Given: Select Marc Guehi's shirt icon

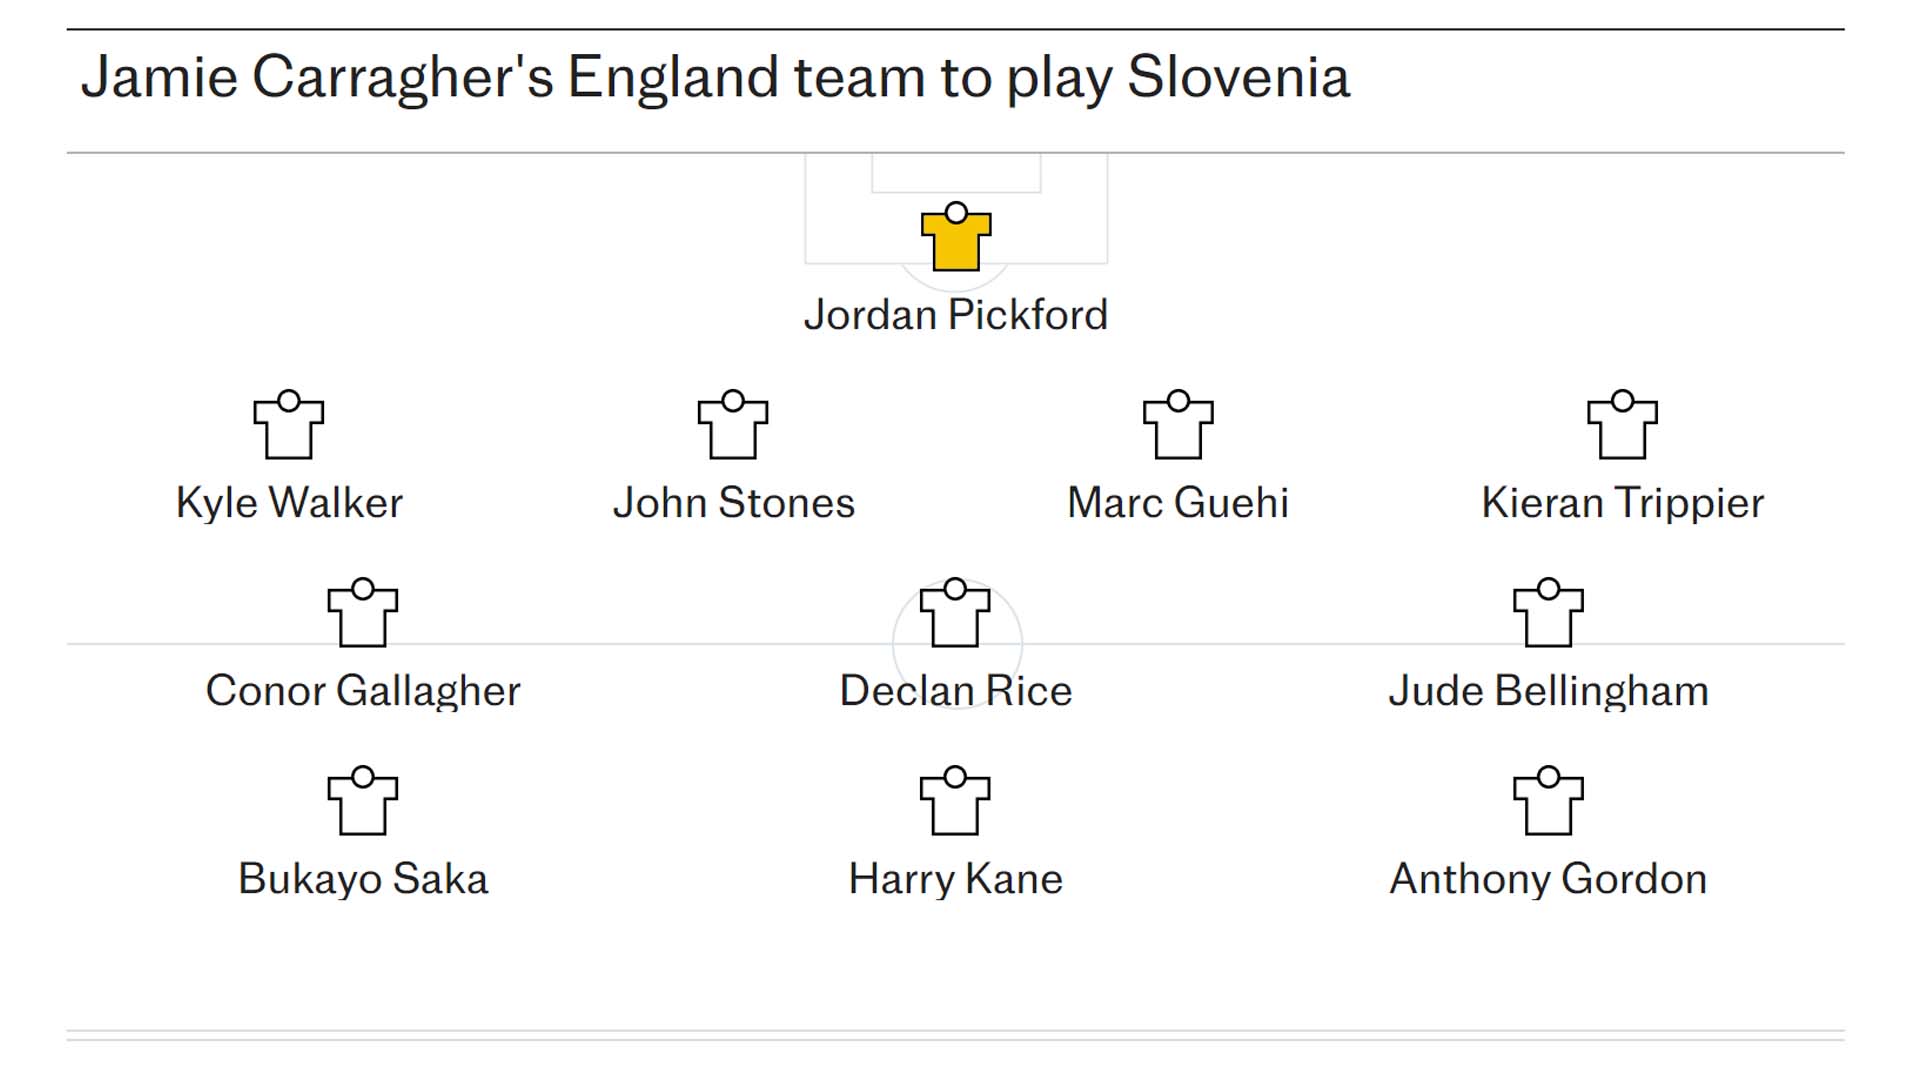Looking at the screenshot, I should pyautogui.click(x=1178, y=425).
